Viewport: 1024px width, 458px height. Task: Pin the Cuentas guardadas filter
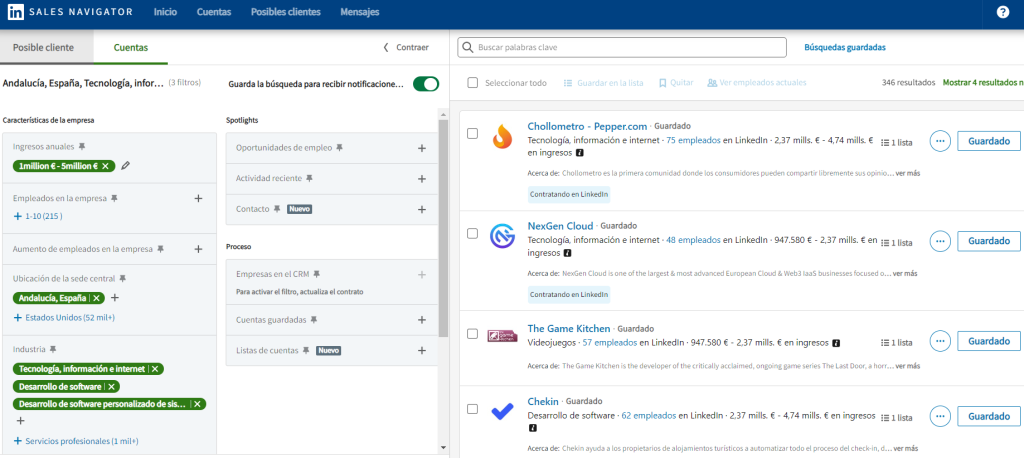(313, 319)
